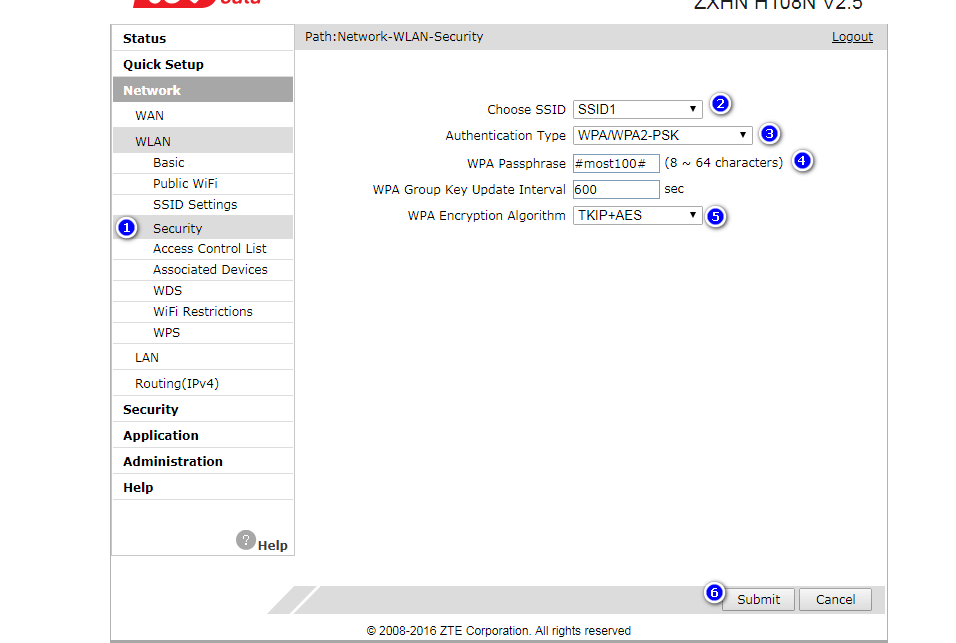Click the Help link beside question icon
The image size is (956, 643).
pyautogui.click(x=273, y=545)
